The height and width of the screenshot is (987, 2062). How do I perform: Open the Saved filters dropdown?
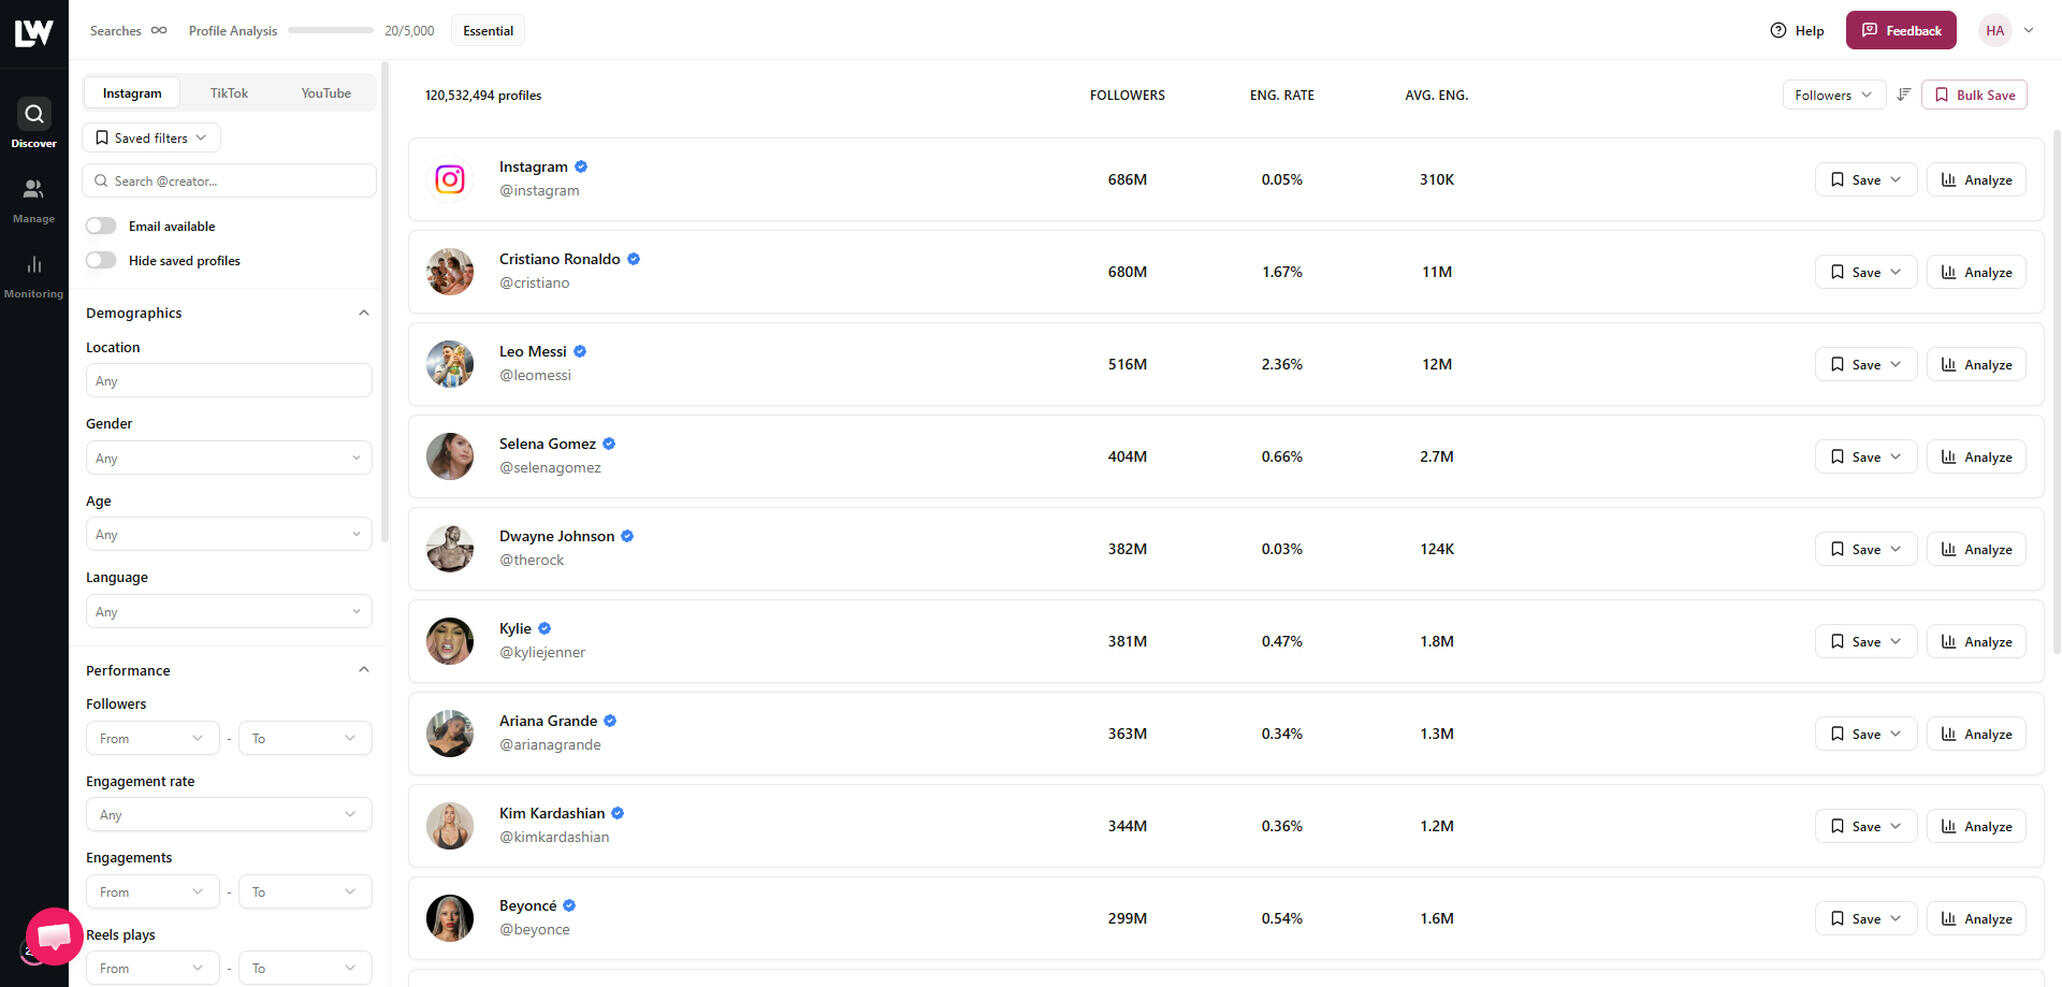click(x=152, y=138)
